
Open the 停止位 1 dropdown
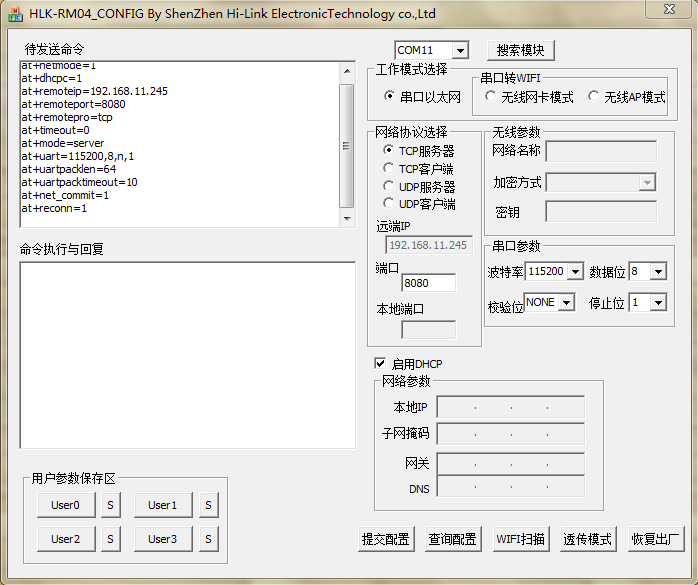658,303
